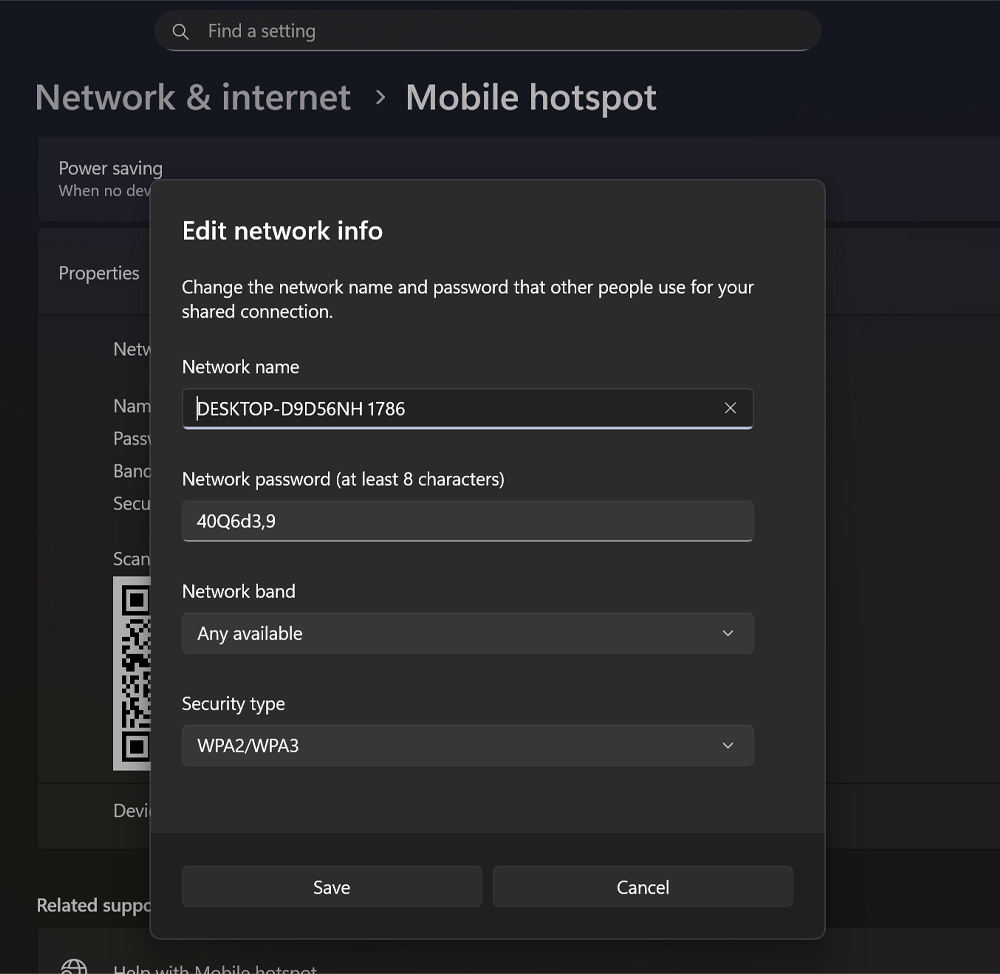Click the Mobile hotspot breadcrumb
1000x974 pixels.
tap(531, 97)
